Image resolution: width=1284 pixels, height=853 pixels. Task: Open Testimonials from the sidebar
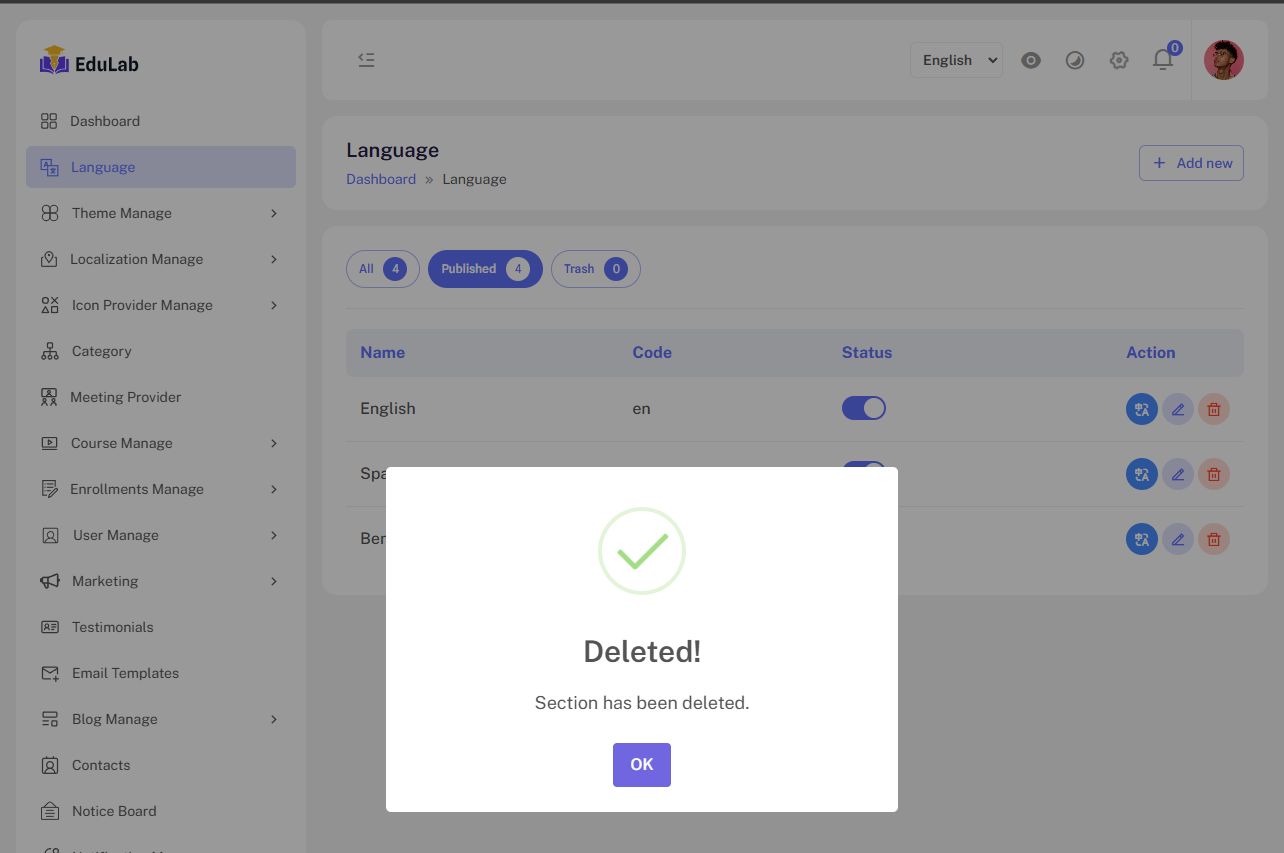[112, 627]
